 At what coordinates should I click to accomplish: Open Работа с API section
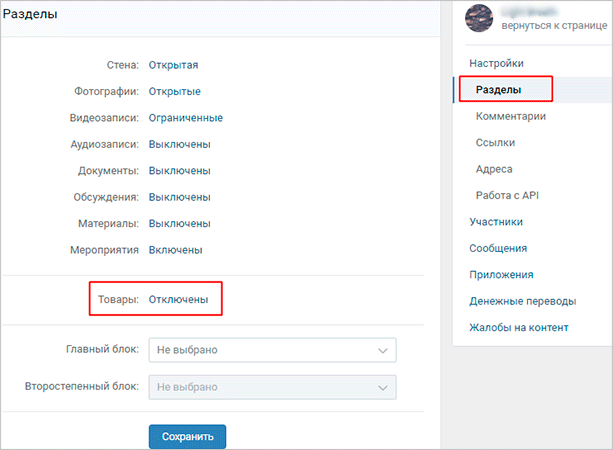tap(509, 195)
